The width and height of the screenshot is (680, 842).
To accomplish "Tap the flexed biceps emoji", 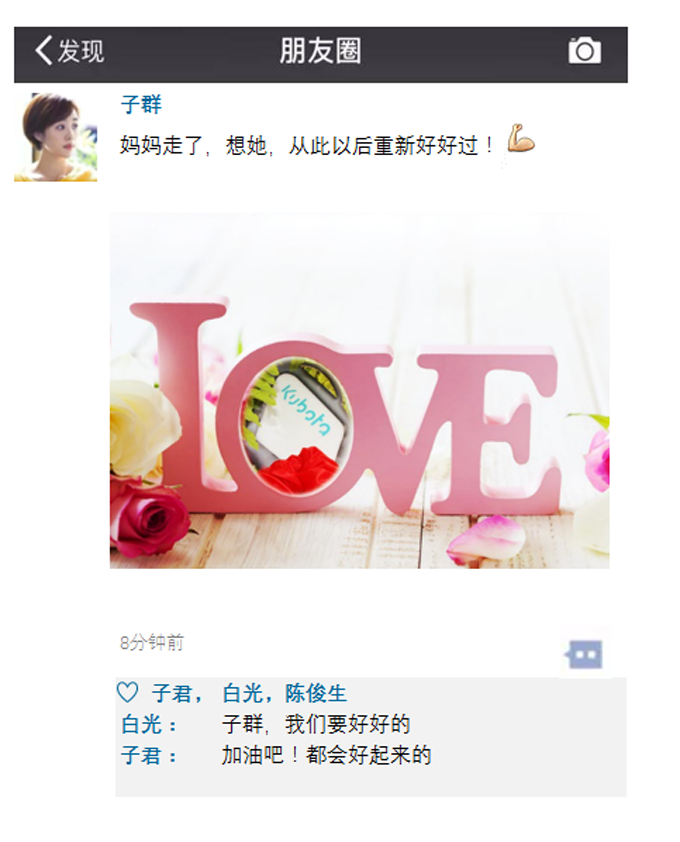I will 520,138.
